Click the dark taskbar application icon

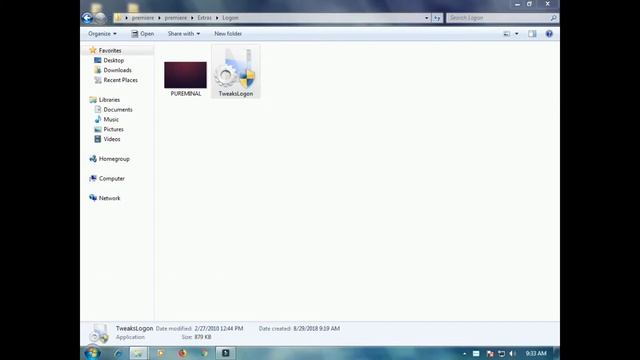[x=225, y=353]
